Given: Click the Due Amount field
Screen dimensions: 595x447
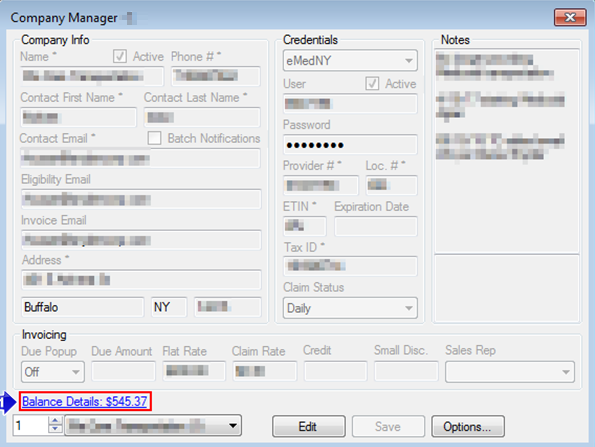Looking at the screenshot, I should point(123,371).
